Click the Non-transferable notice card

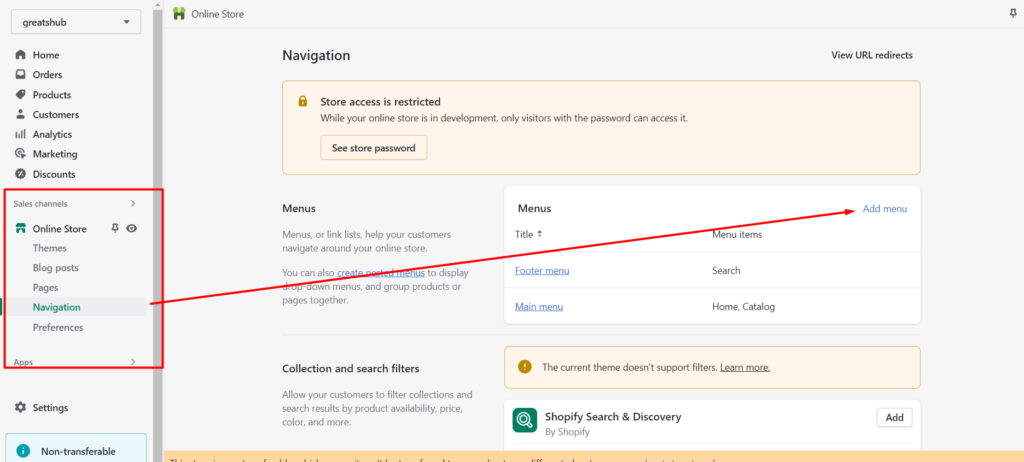tap(76, 448)
